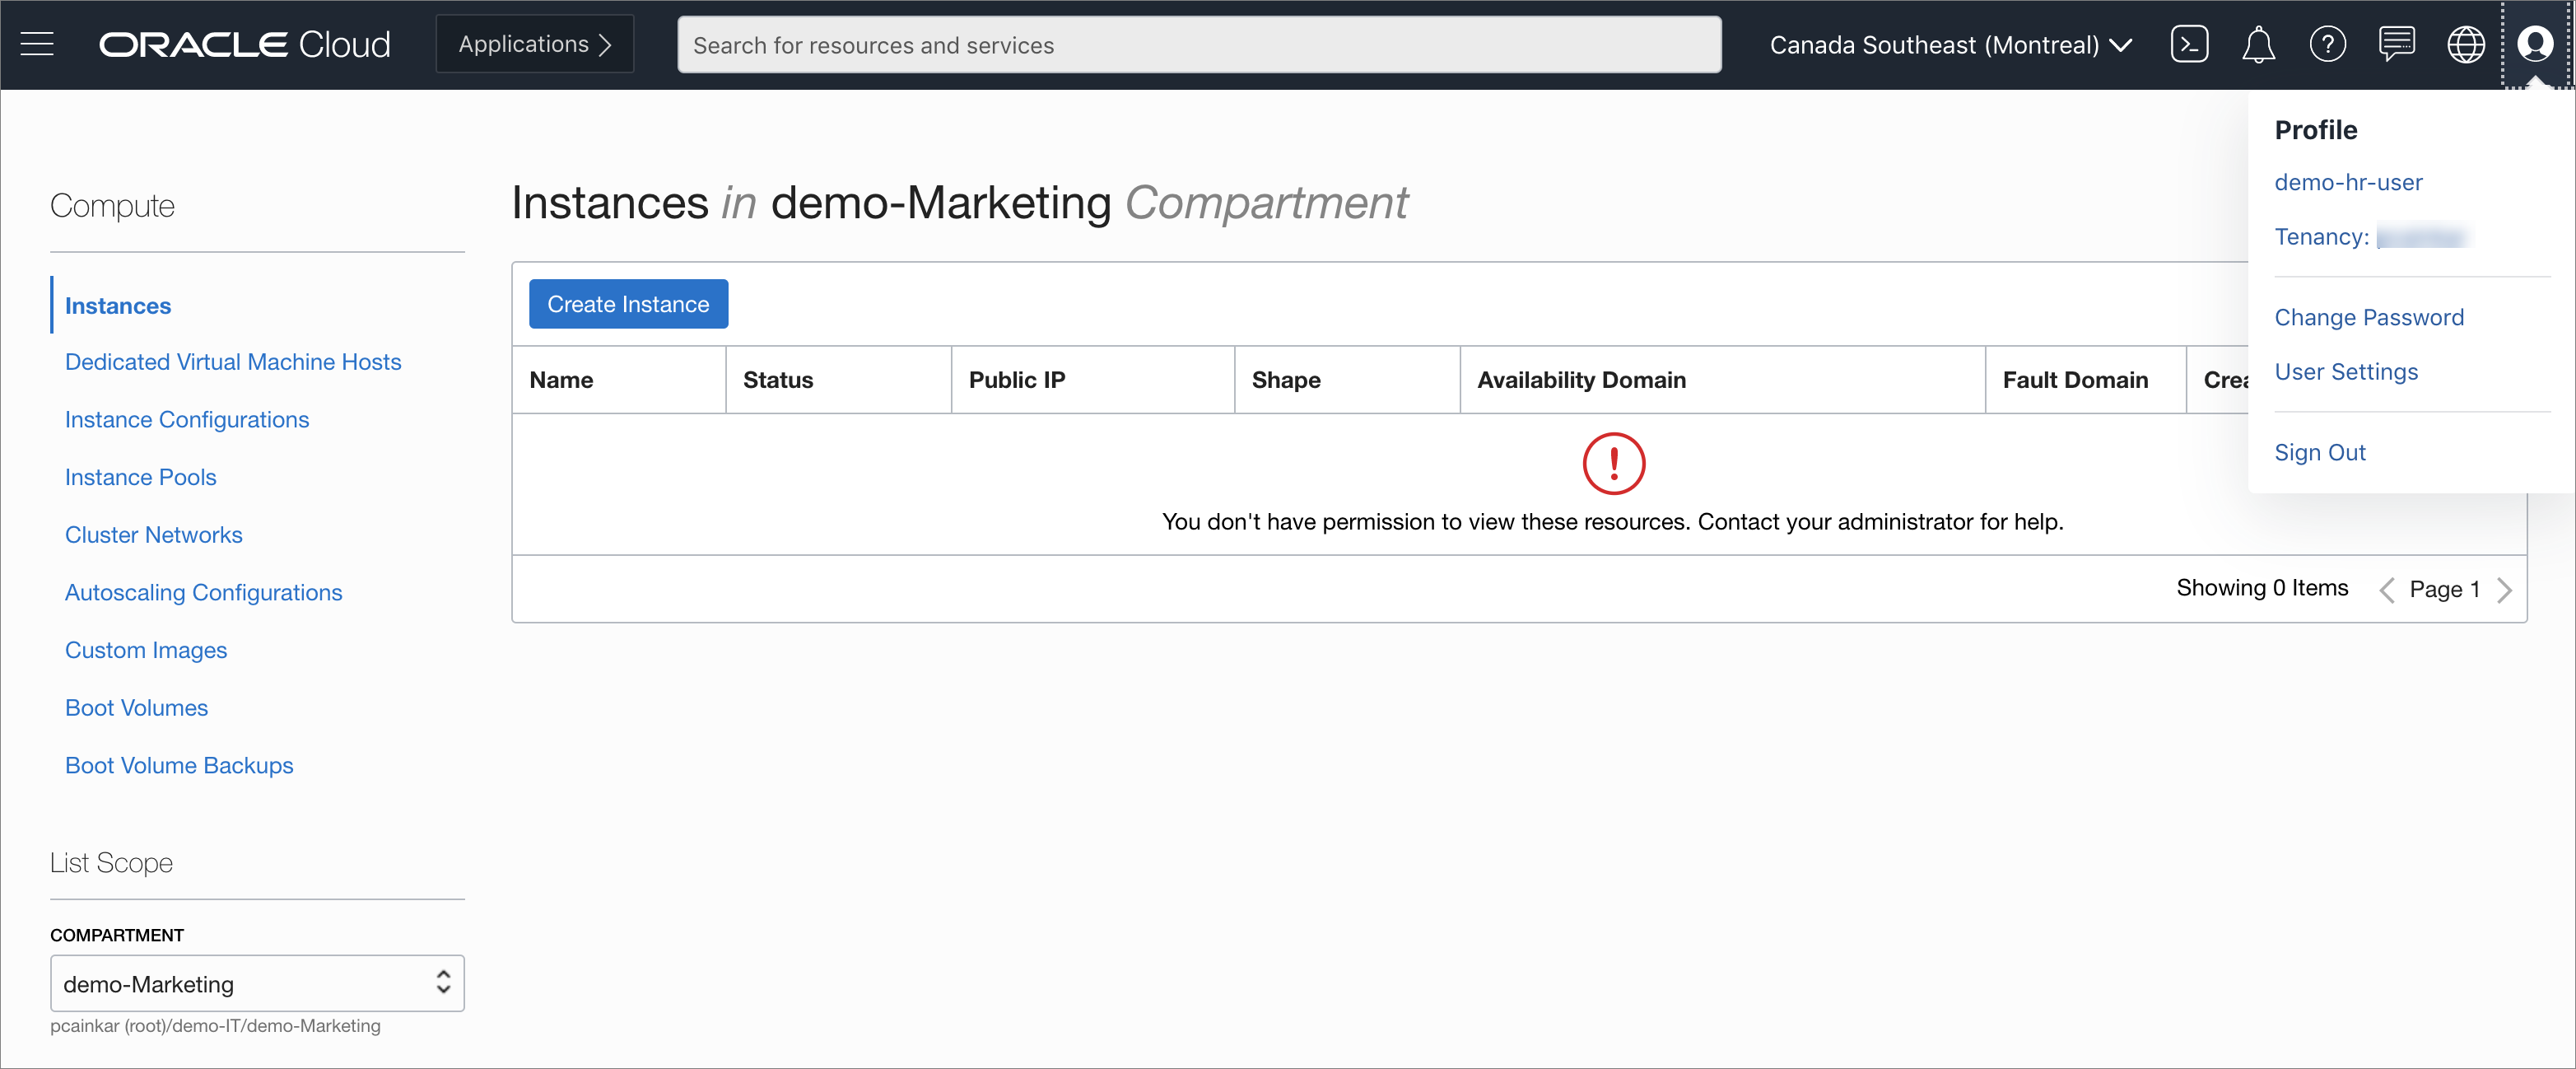
Task: Open the Boot Volumes link
Action: coord(136,708)
